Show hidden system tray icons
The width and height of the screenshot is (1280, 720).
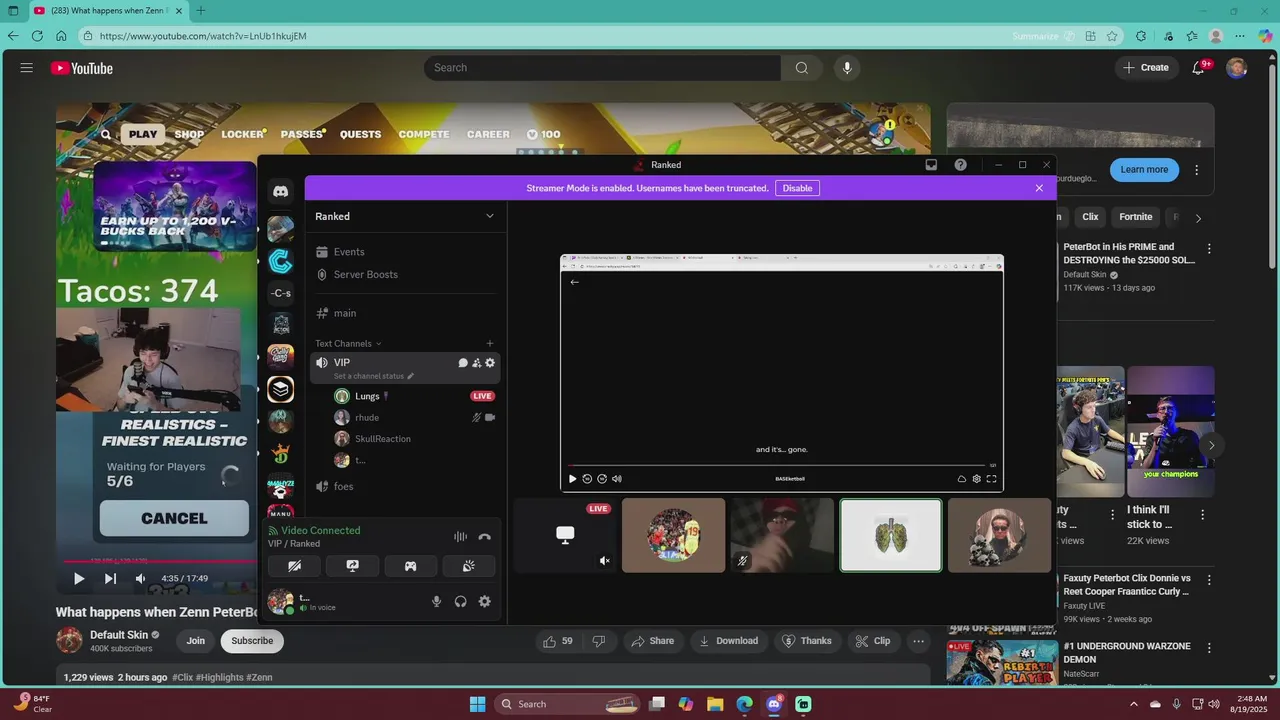[x=1135, y=704]
